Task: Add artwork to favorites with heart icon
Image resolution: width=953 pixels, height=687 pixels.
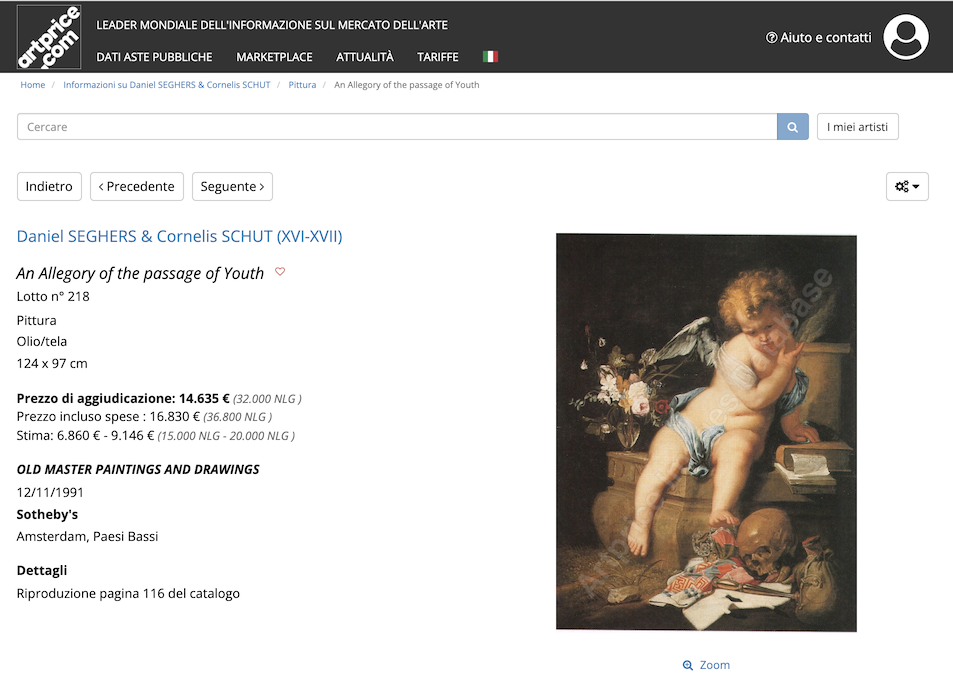Action: 280,272
